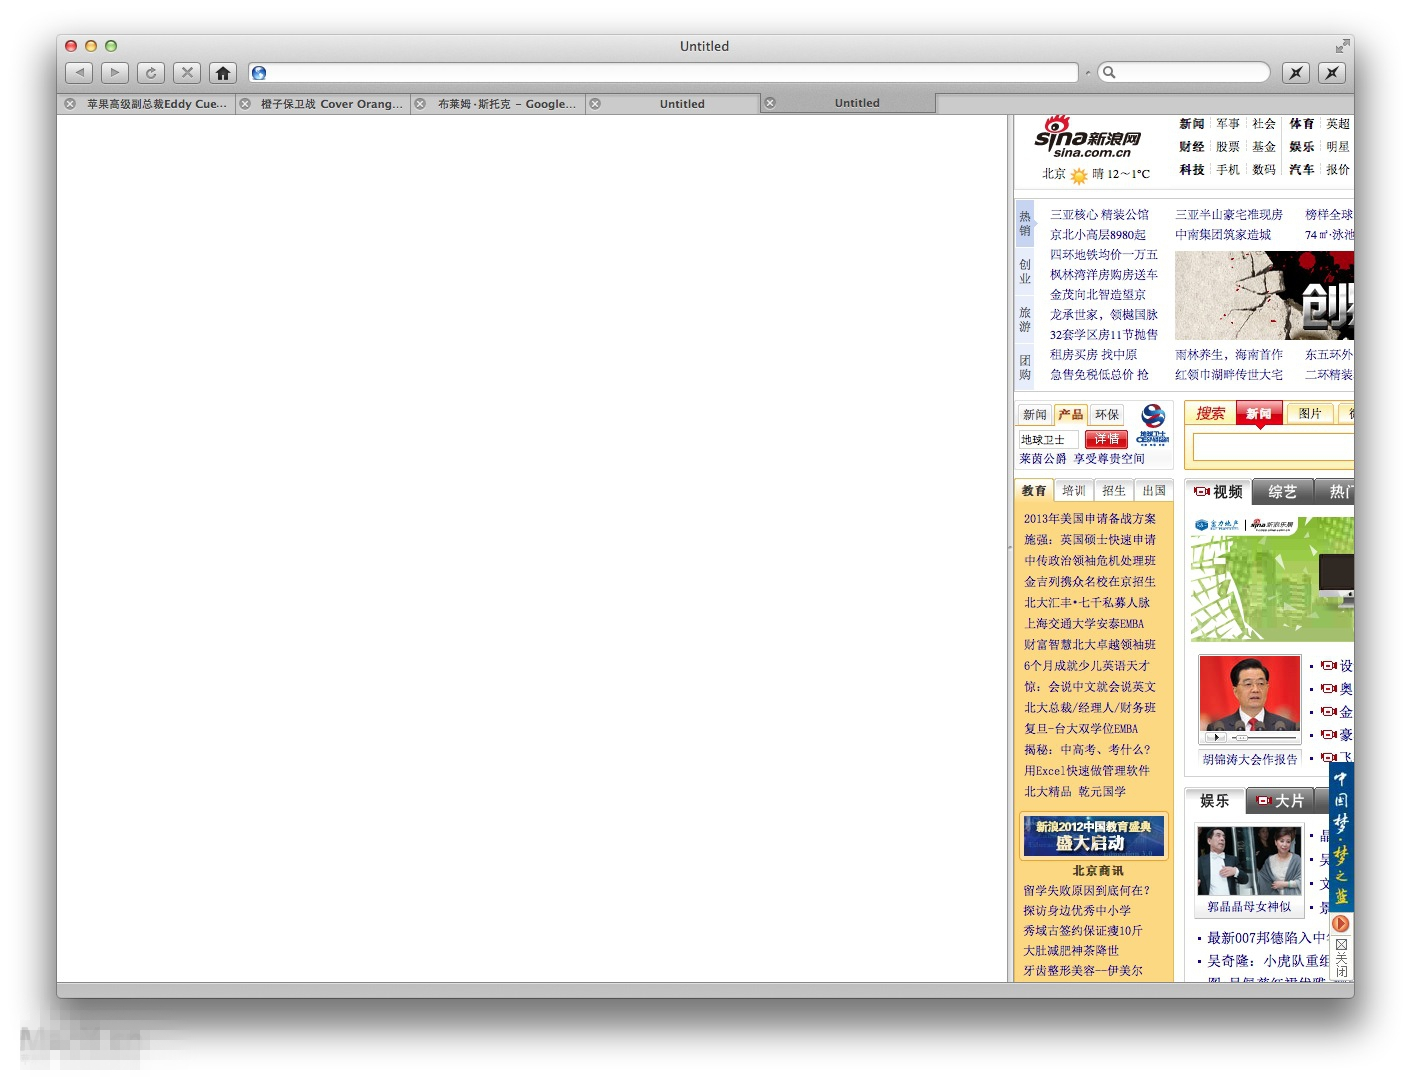Screen dimensions: 1411x1077
Task: Click the camera icon on 大片 tab
Action: pos(1264,801)
